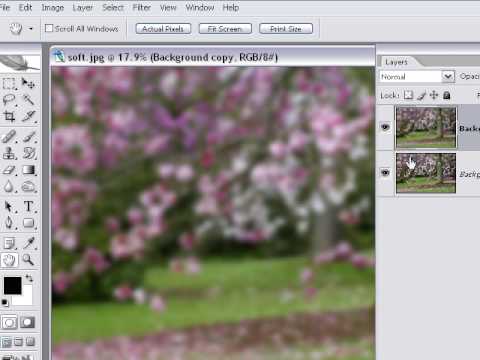
Task: Switch to Quick Mask mode
Action: tap(27, 322)
